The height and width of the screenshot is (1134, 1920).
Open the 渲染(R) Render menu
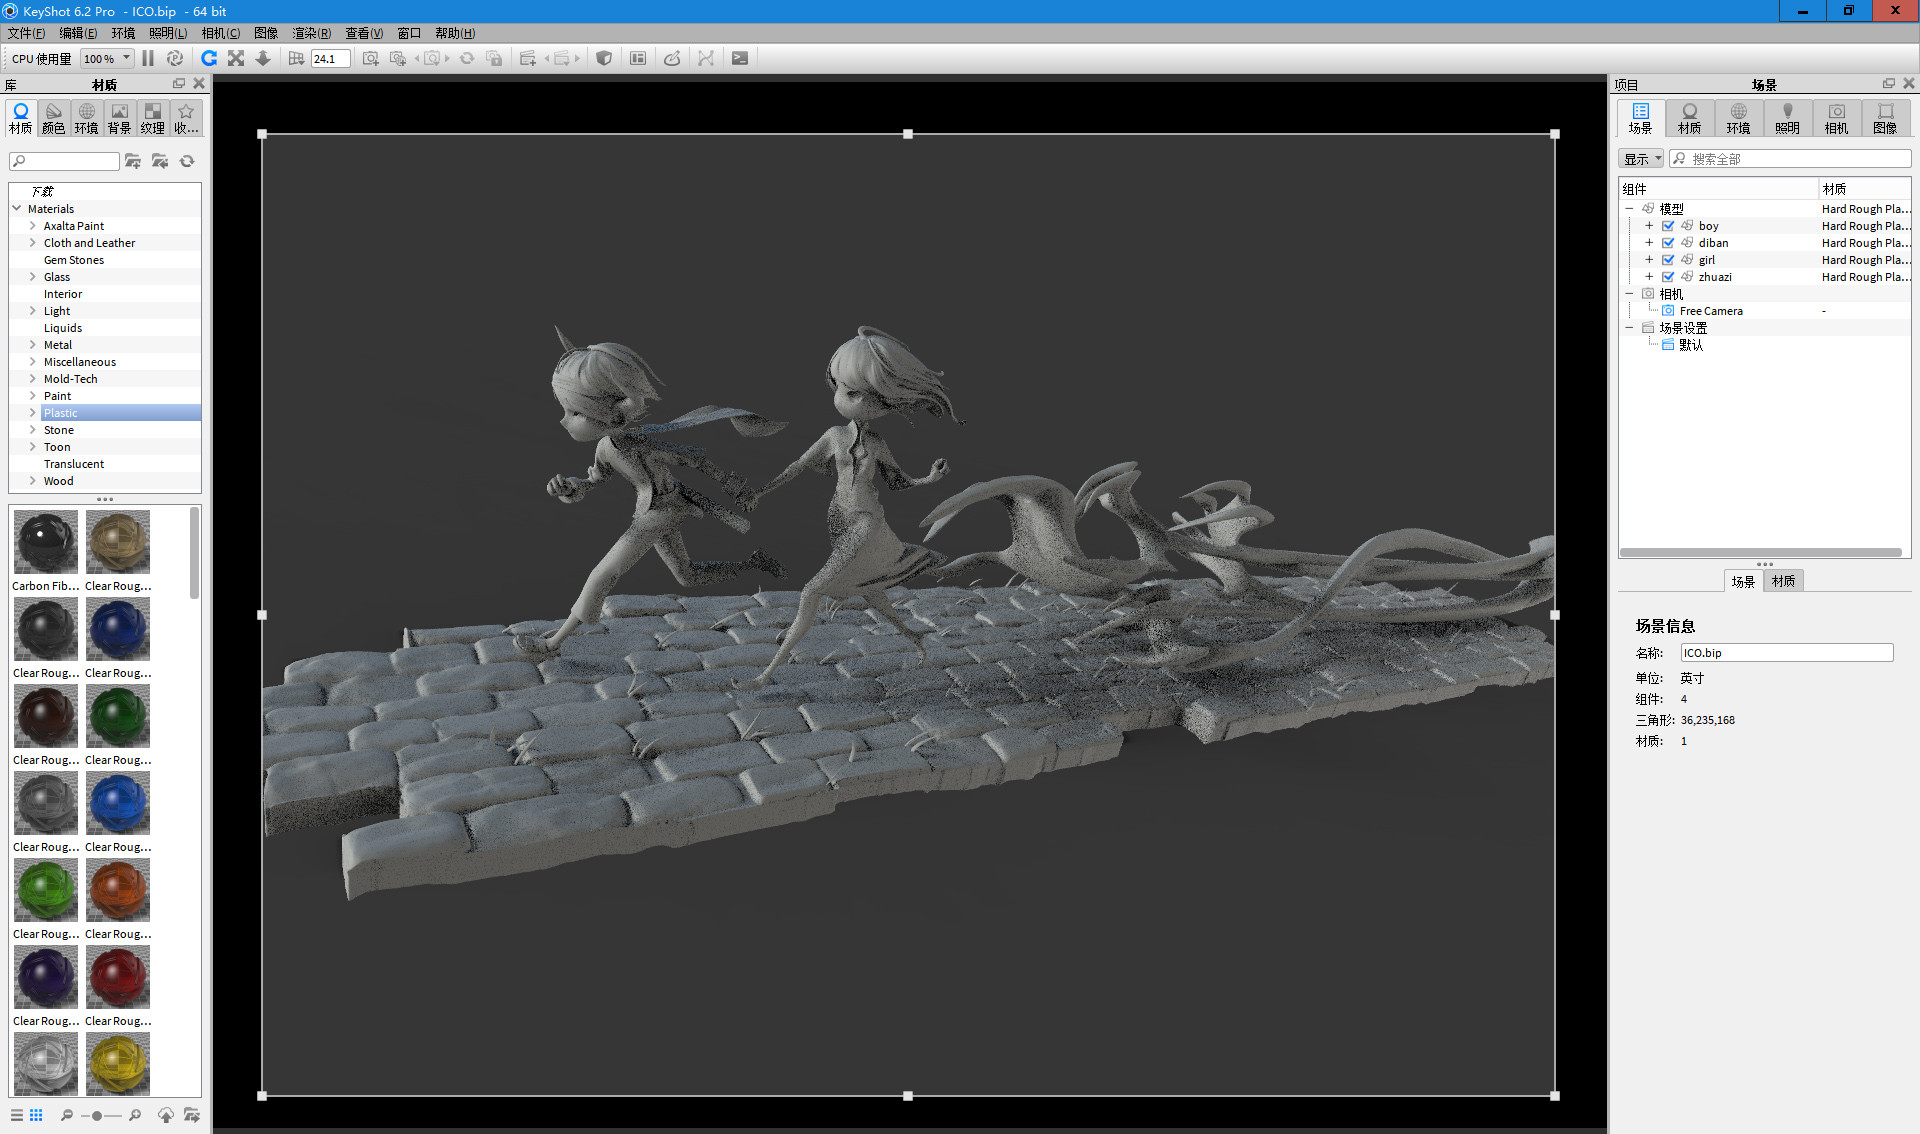(311, 33)
